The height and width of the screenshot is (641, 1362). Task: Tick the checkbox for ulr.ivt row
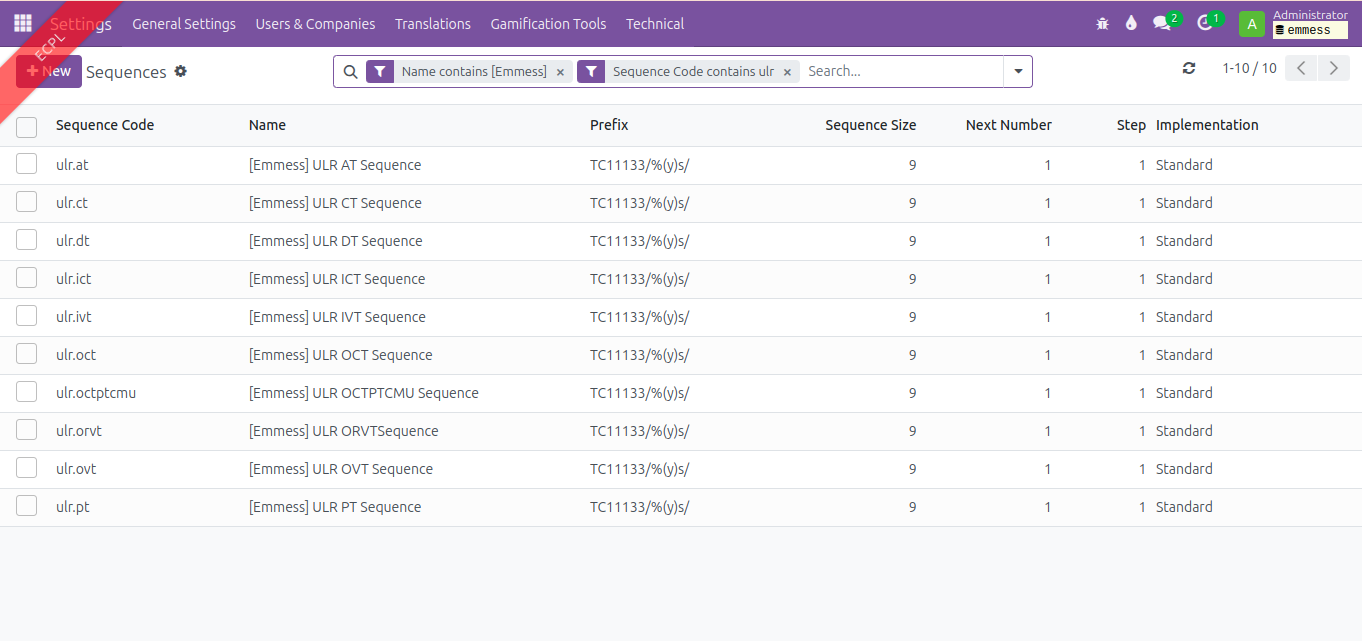pos(27,317)
